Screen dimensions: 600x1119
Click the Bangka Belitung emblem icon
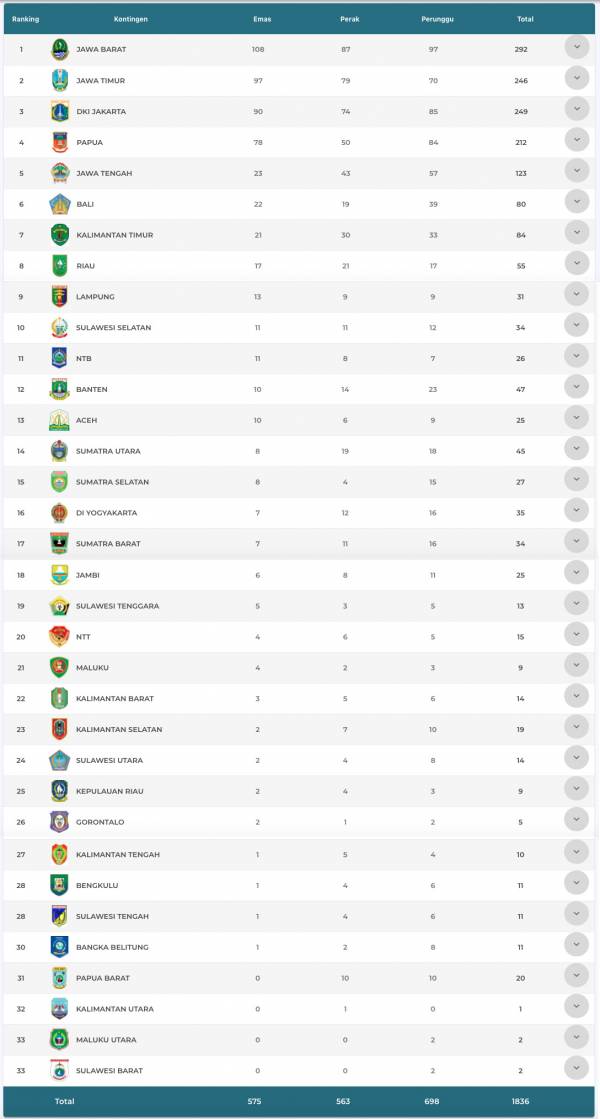tap(60, 947)
